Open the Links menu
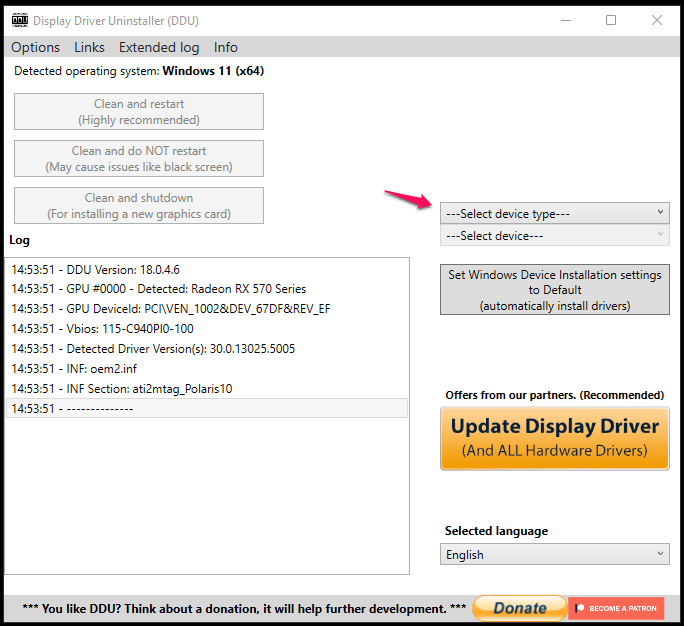The image size is (684, 626). [x=89, y=47]
